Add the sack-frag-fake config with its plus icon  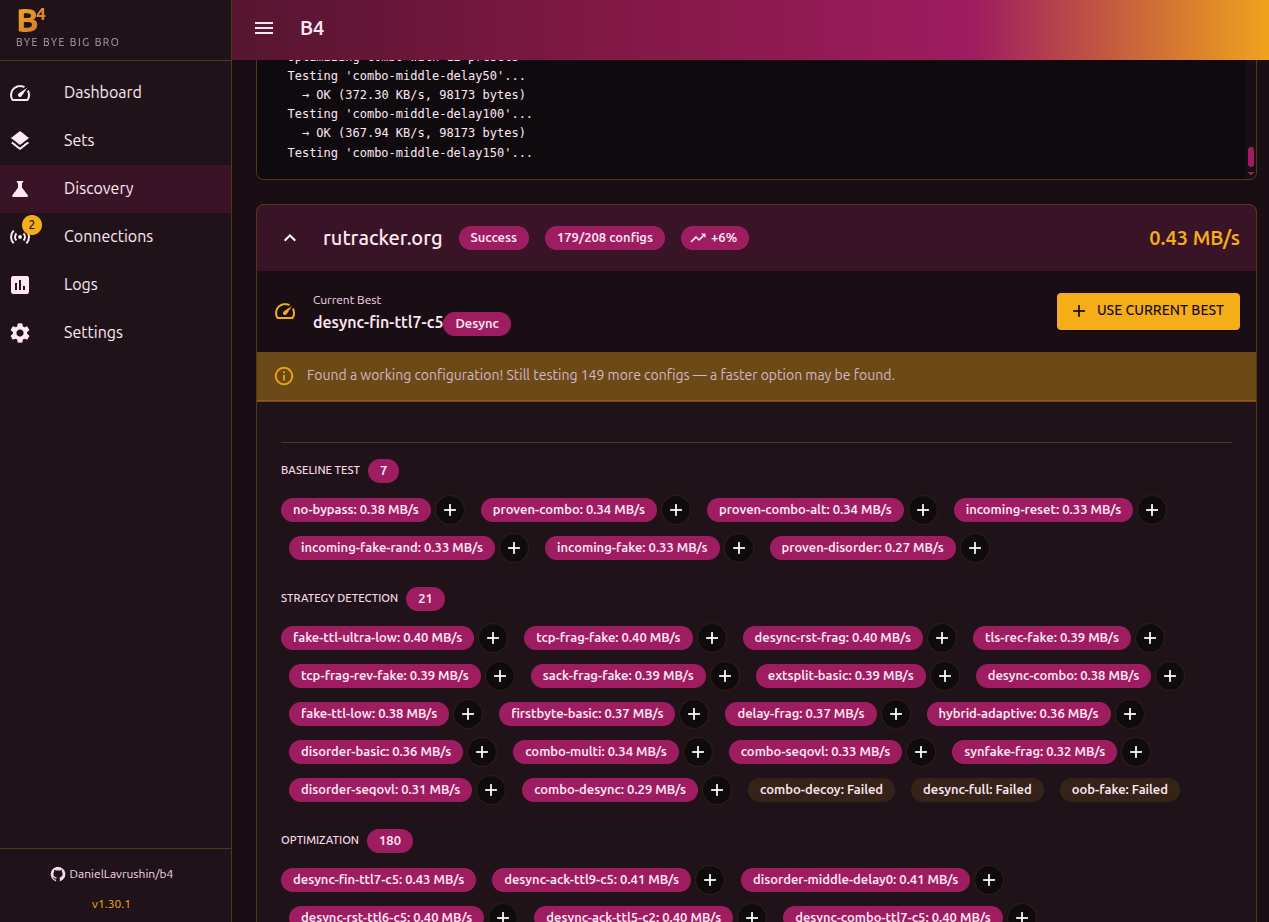(x=724, y=676)
